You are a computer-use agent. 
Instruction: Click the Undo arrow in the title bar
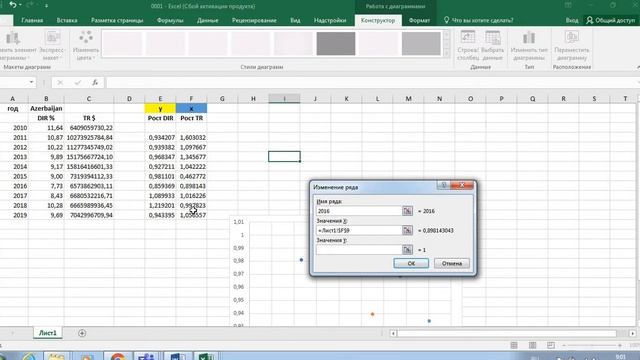click(x=13, y=5)
